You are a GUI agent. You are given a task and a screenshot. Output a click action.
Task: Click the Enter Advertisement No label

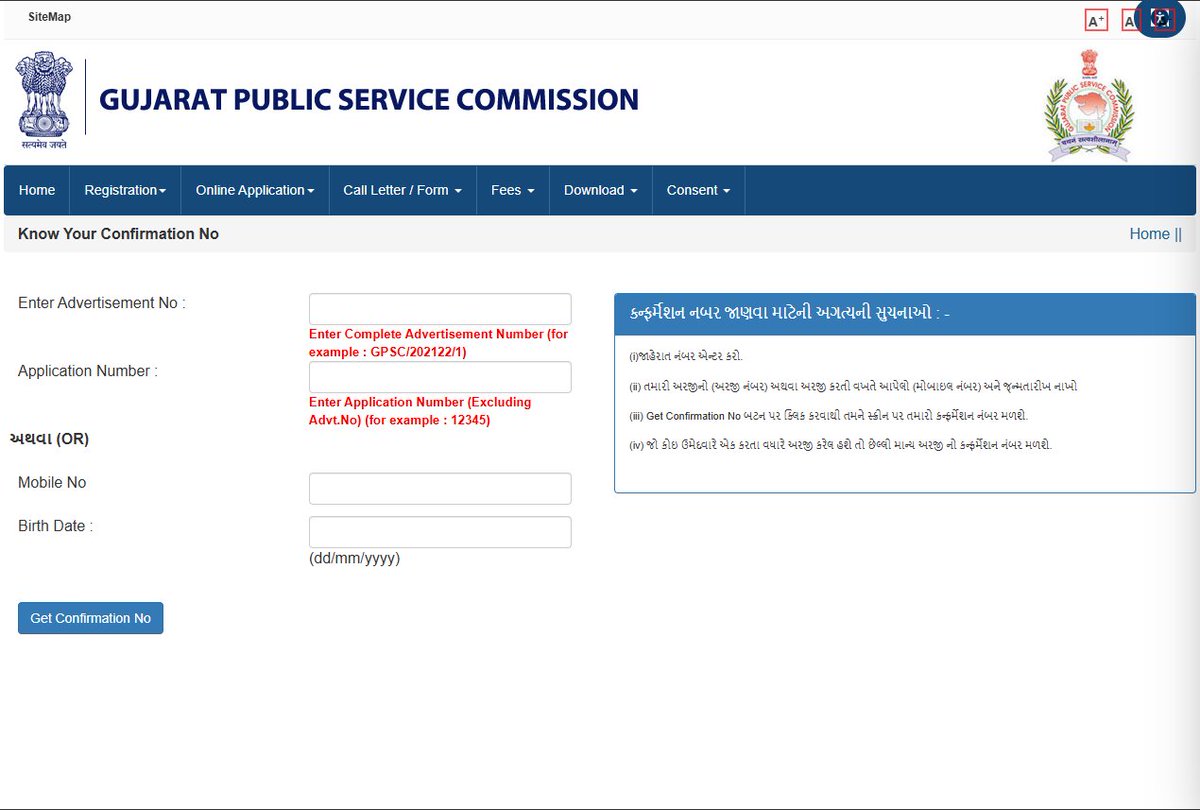[x=102, y=303]
